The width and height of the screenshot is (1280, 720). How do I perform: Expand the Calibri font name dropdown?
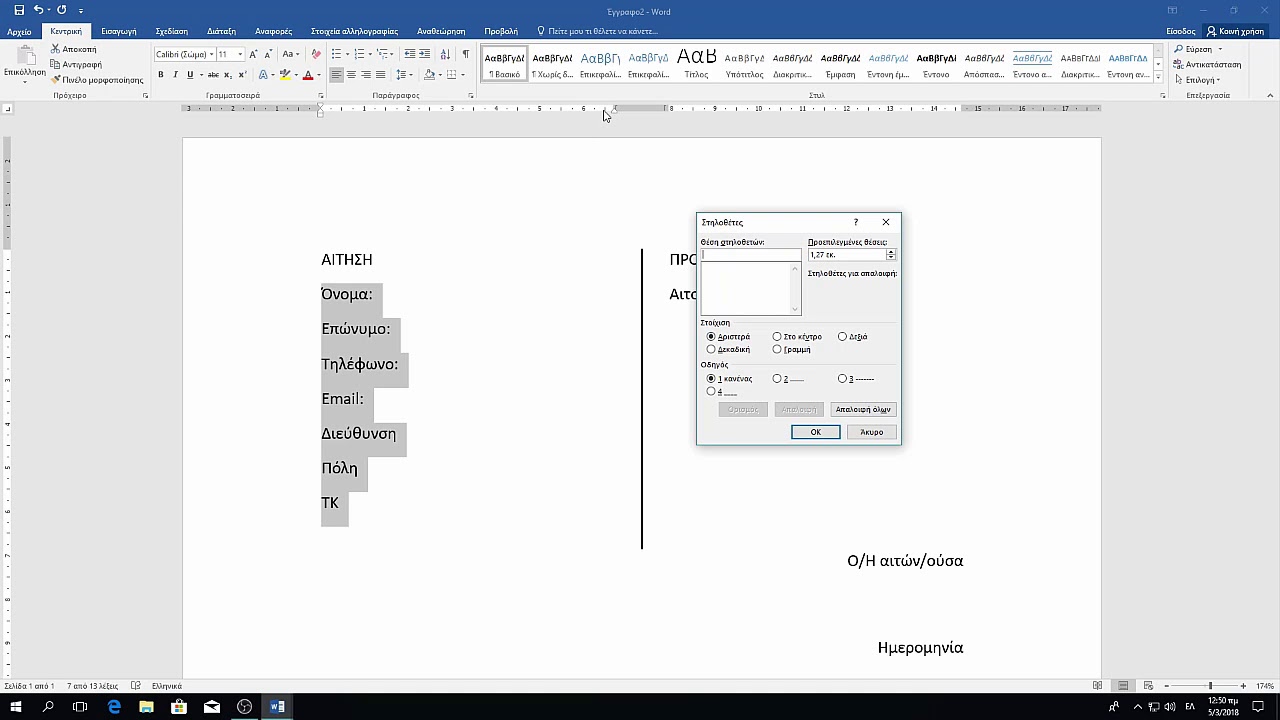click(211, 54)
